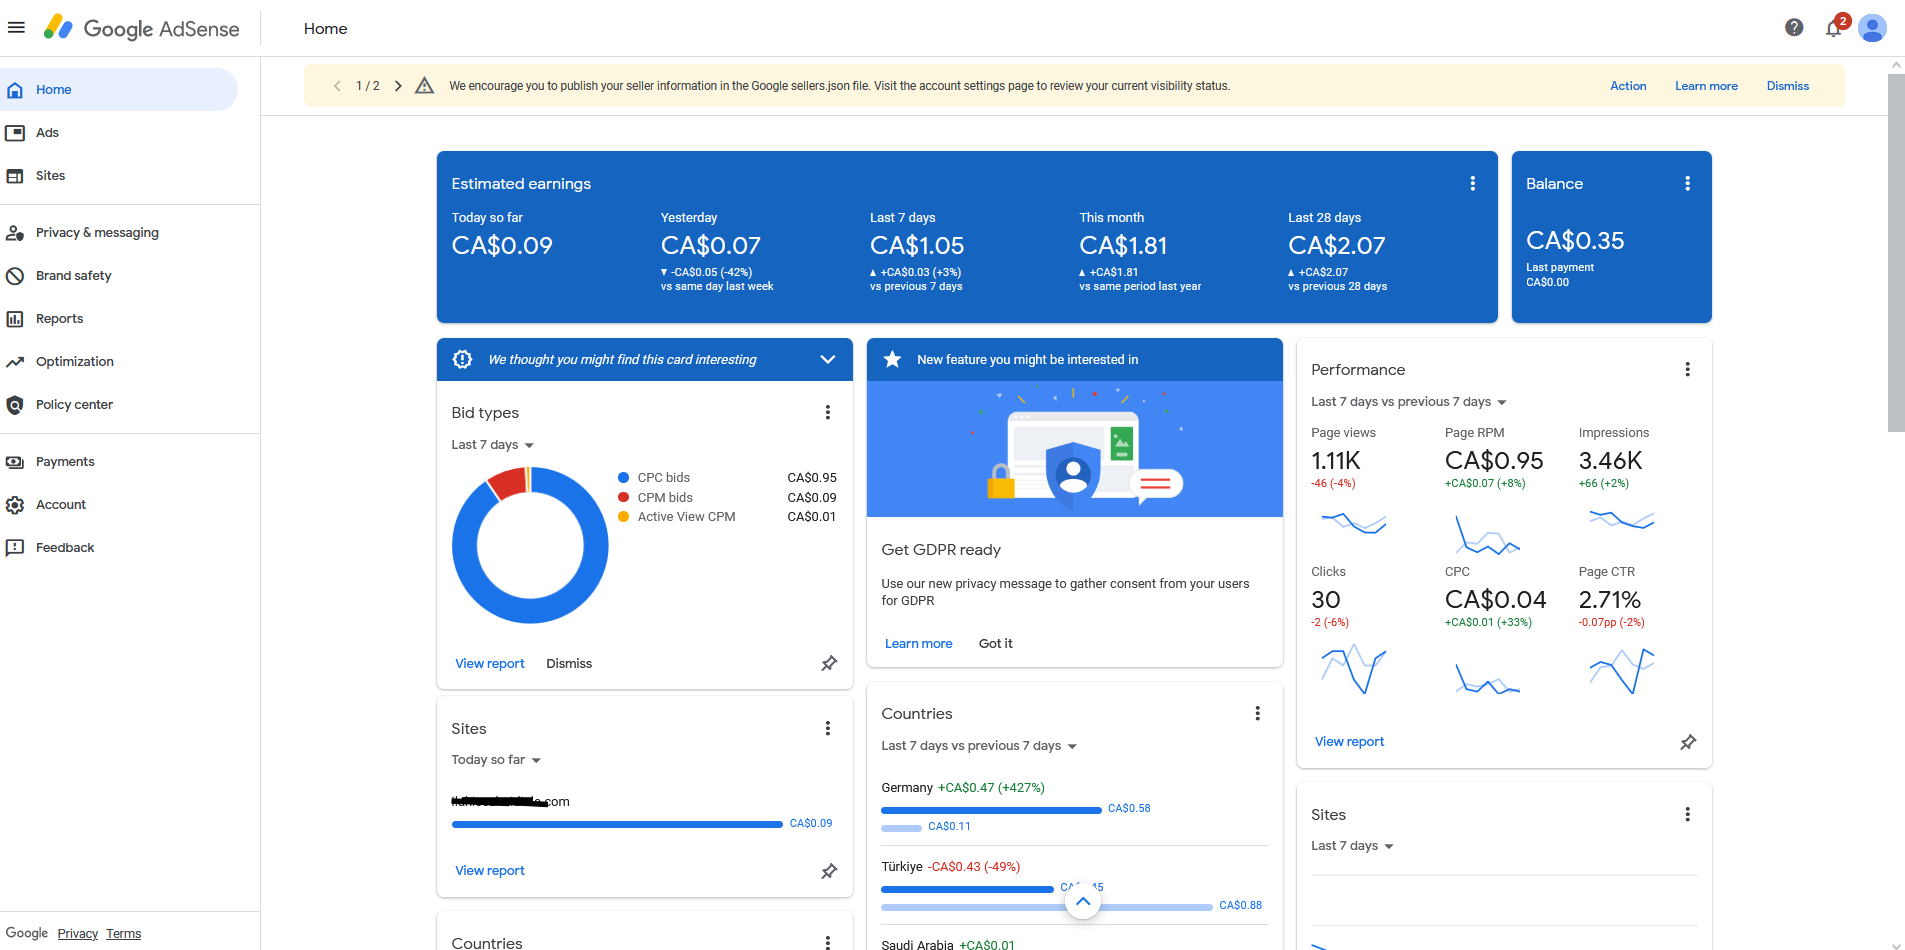Go to next notification banner arrow
1905x950 pixels.
(398, 86)
